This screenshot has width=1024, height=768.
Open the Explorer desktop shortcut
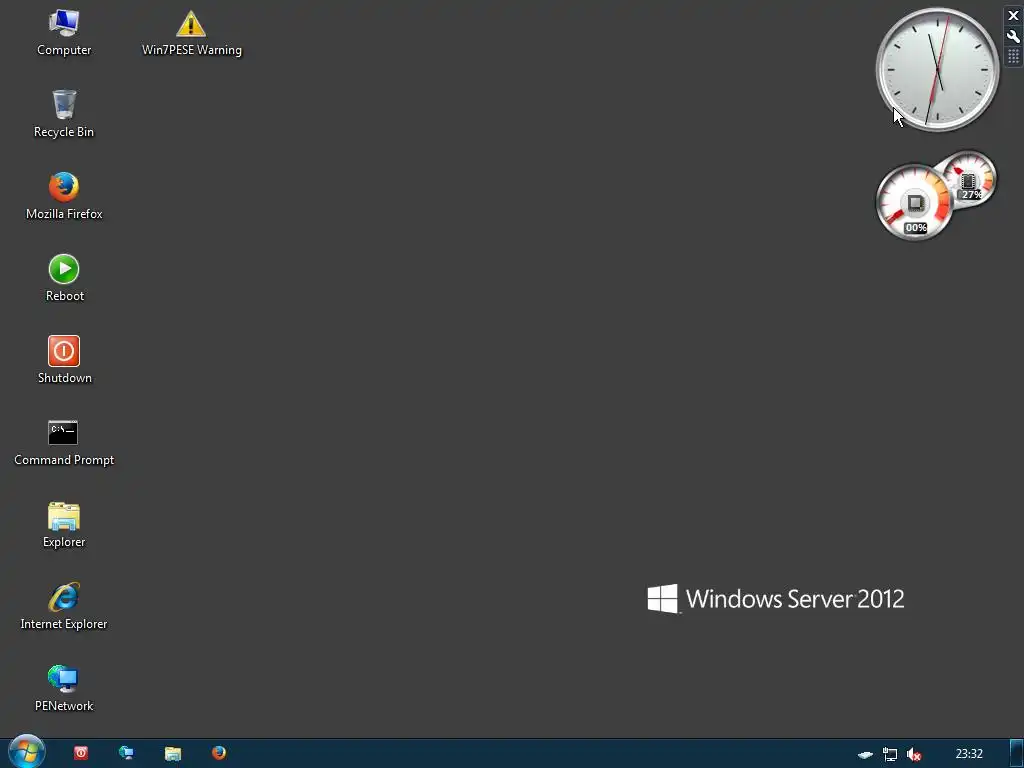click(x=64, y=524)
